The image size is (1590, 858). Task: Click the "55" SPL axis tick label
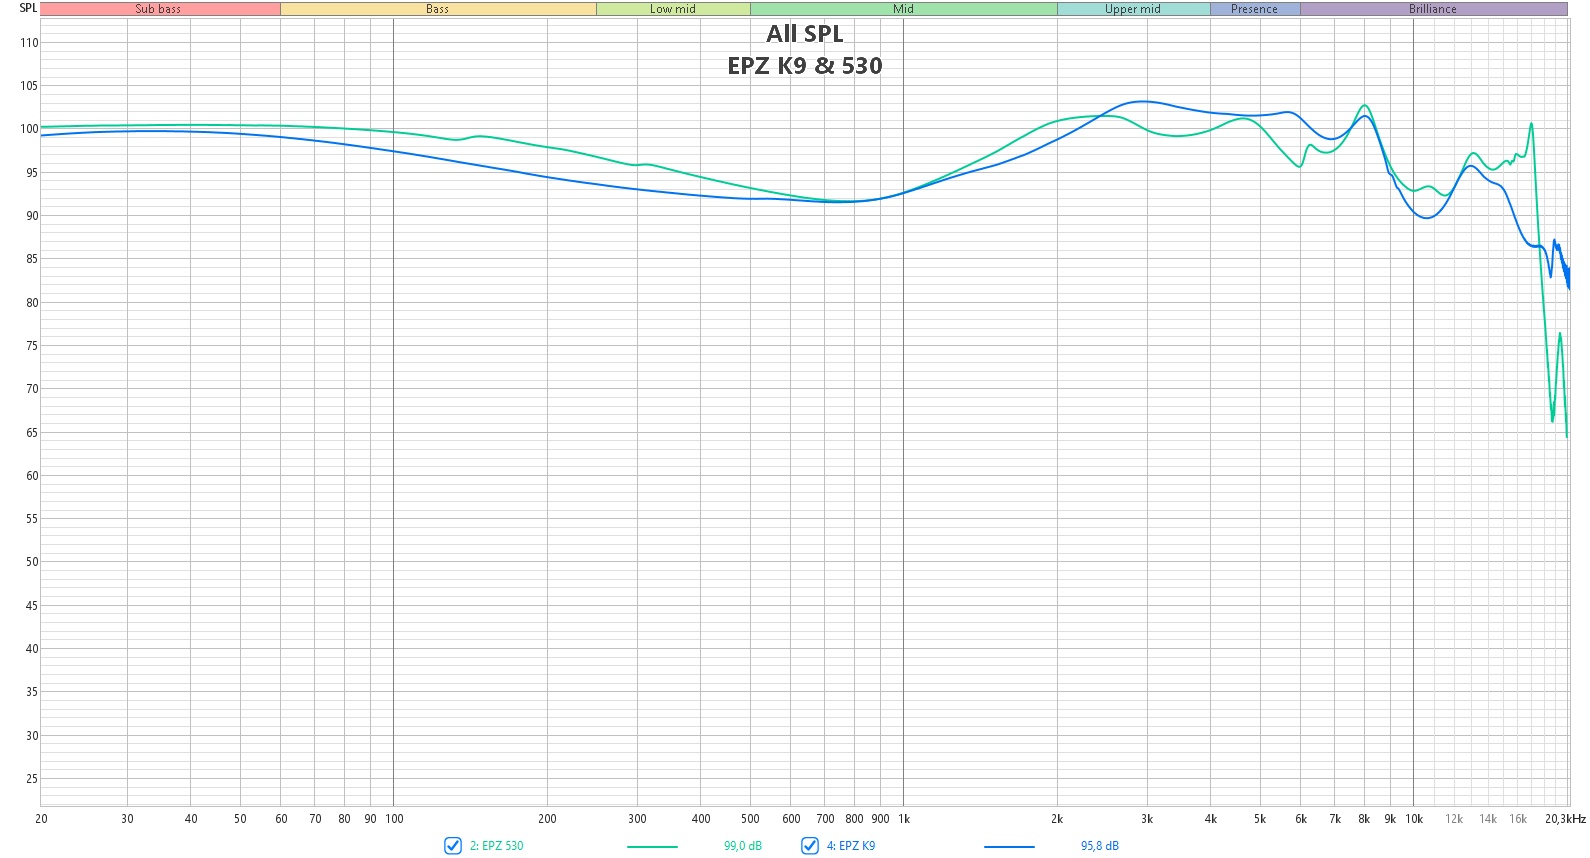[x=32, y=519]
